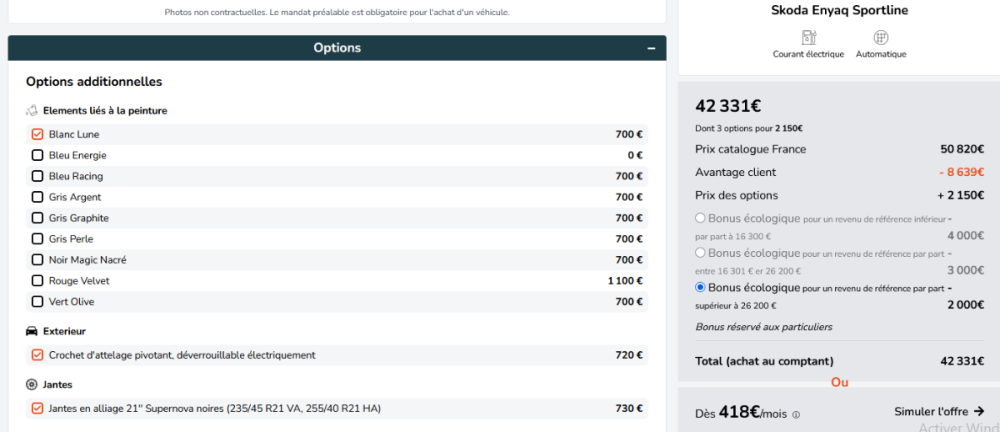Click the arrow icon after Simuler l'offre
Viewport: 1000px width, 432px height.
click(x=978, y=411)
